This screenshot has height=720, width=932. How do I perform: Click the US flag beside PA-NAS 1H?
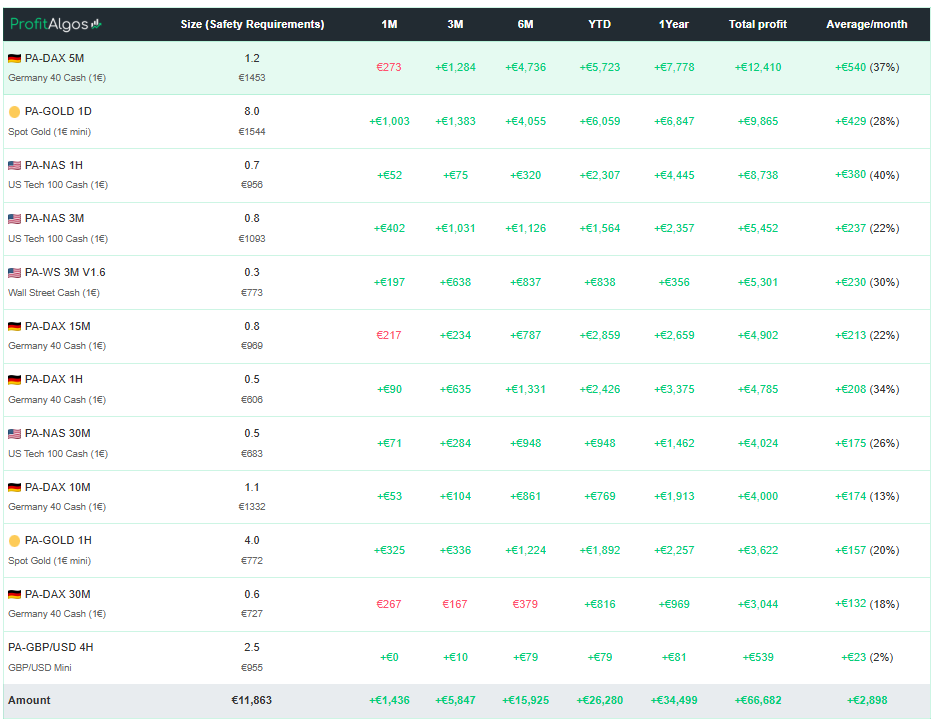click(x=14, y=166)
